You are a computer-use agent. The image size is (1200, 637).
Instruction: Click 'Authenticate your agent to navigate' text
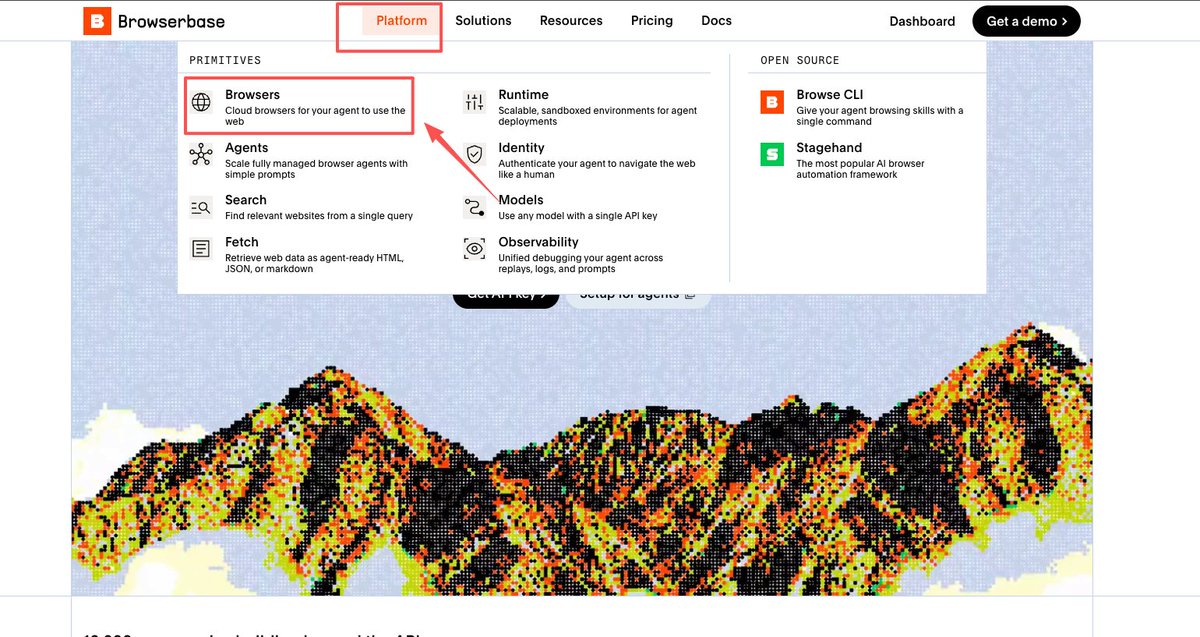point(596,169)
